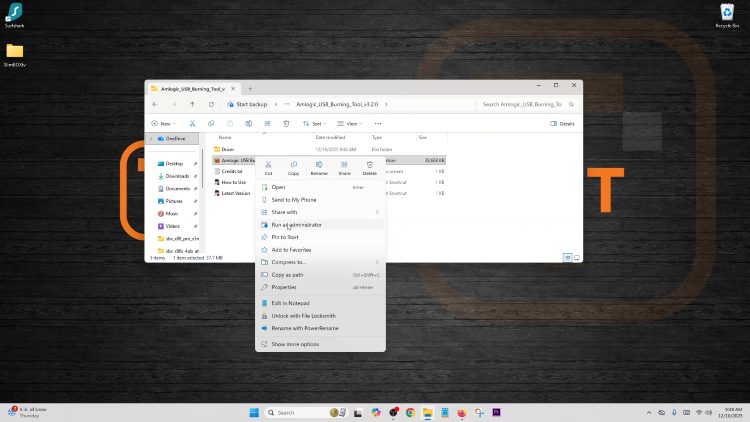750x422 pixels.
Task: Show hidden system tray icons
Action: pos(649,412)
